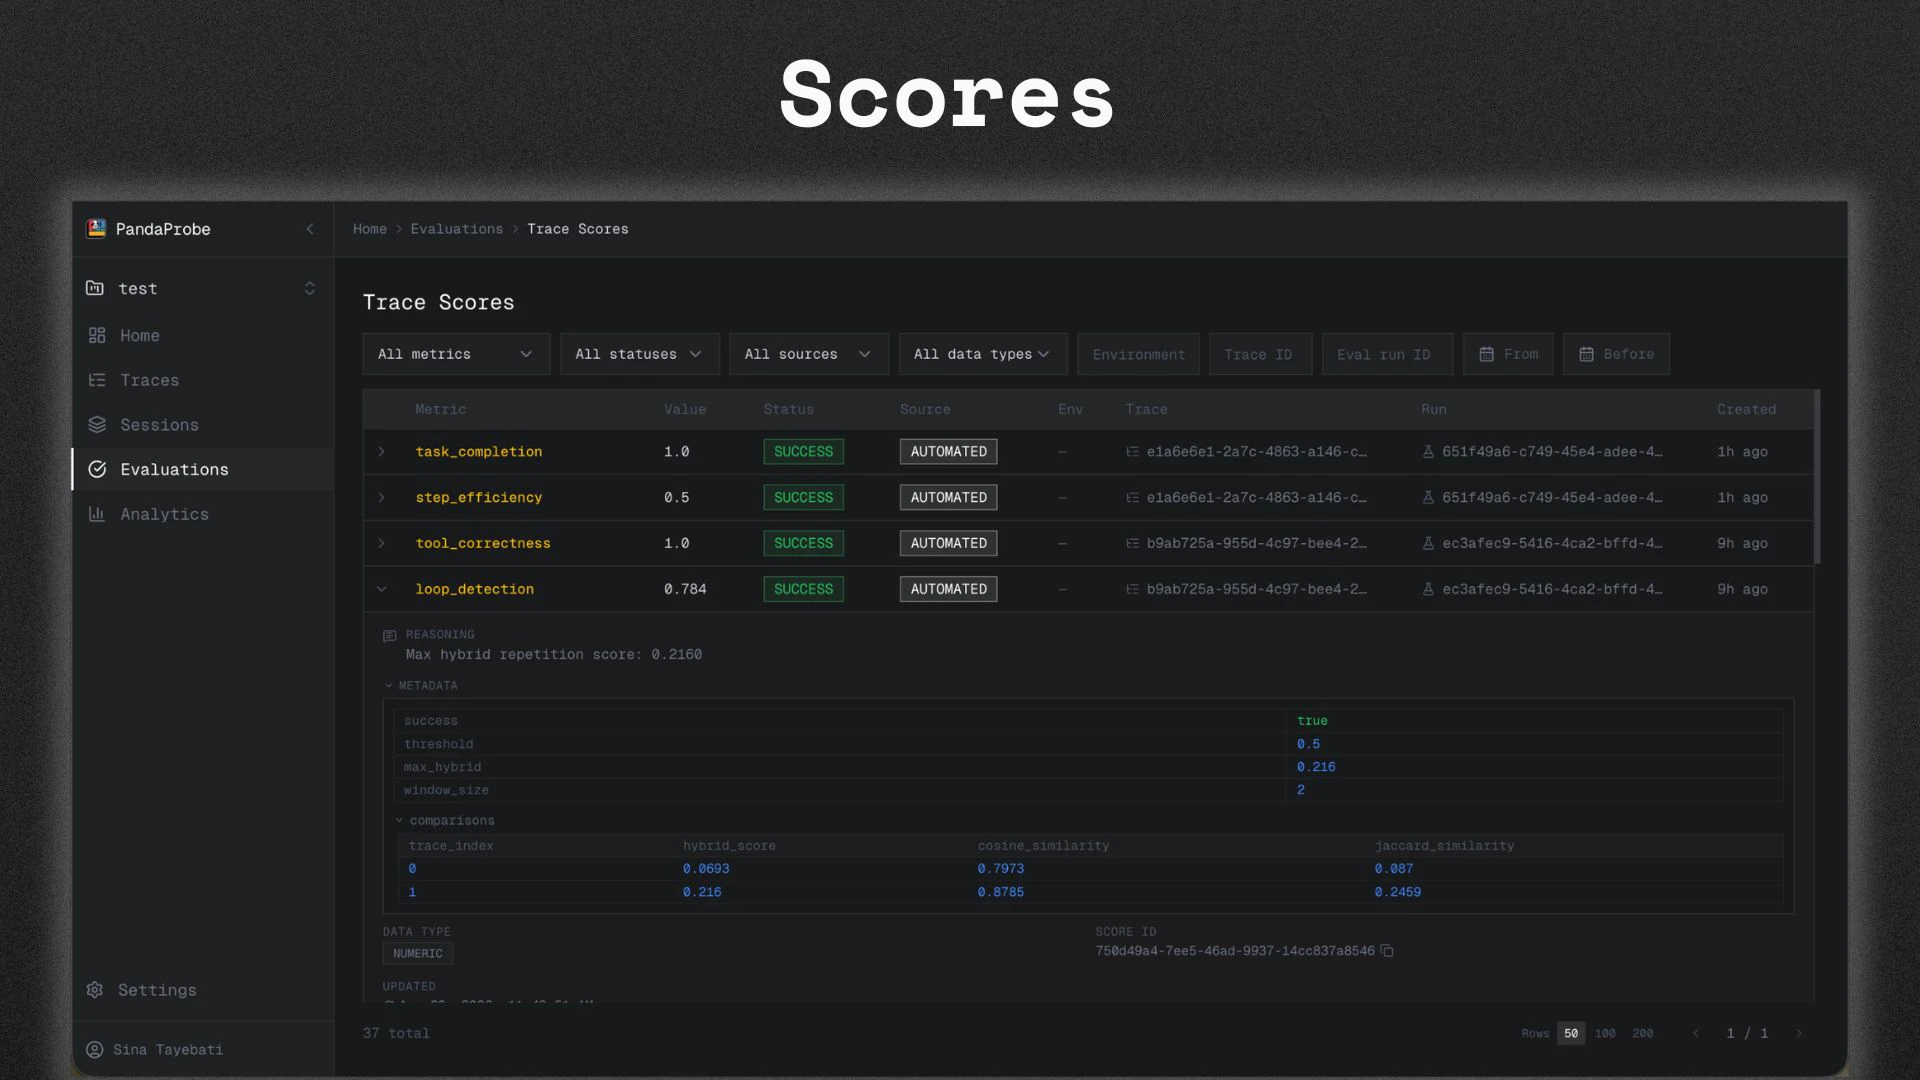Viewport: 1920px width, 1080px height.
Task: Click the Traces sidebar icon
Action: [x=97, y=380]
